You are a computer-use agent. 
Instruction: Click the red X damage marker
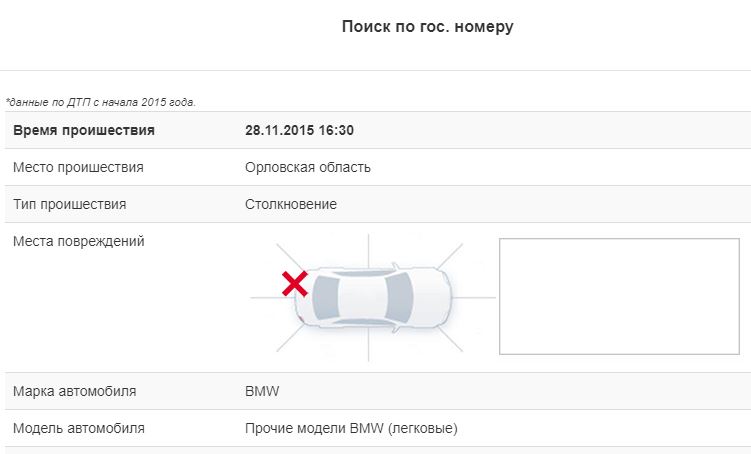(x=294, y=284)
